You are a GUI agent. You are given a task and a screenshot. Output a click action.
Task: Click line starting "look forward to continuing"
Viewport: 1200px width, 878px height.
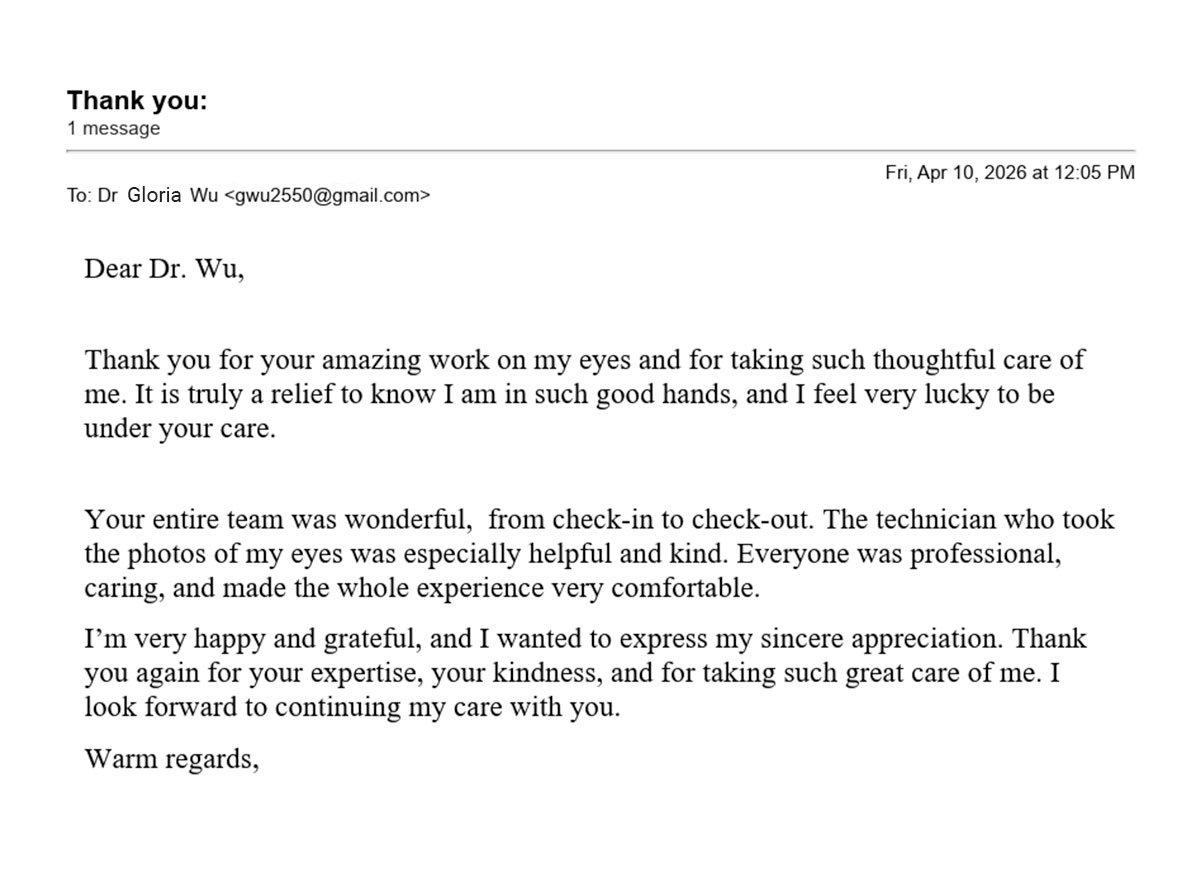point(352,708)
